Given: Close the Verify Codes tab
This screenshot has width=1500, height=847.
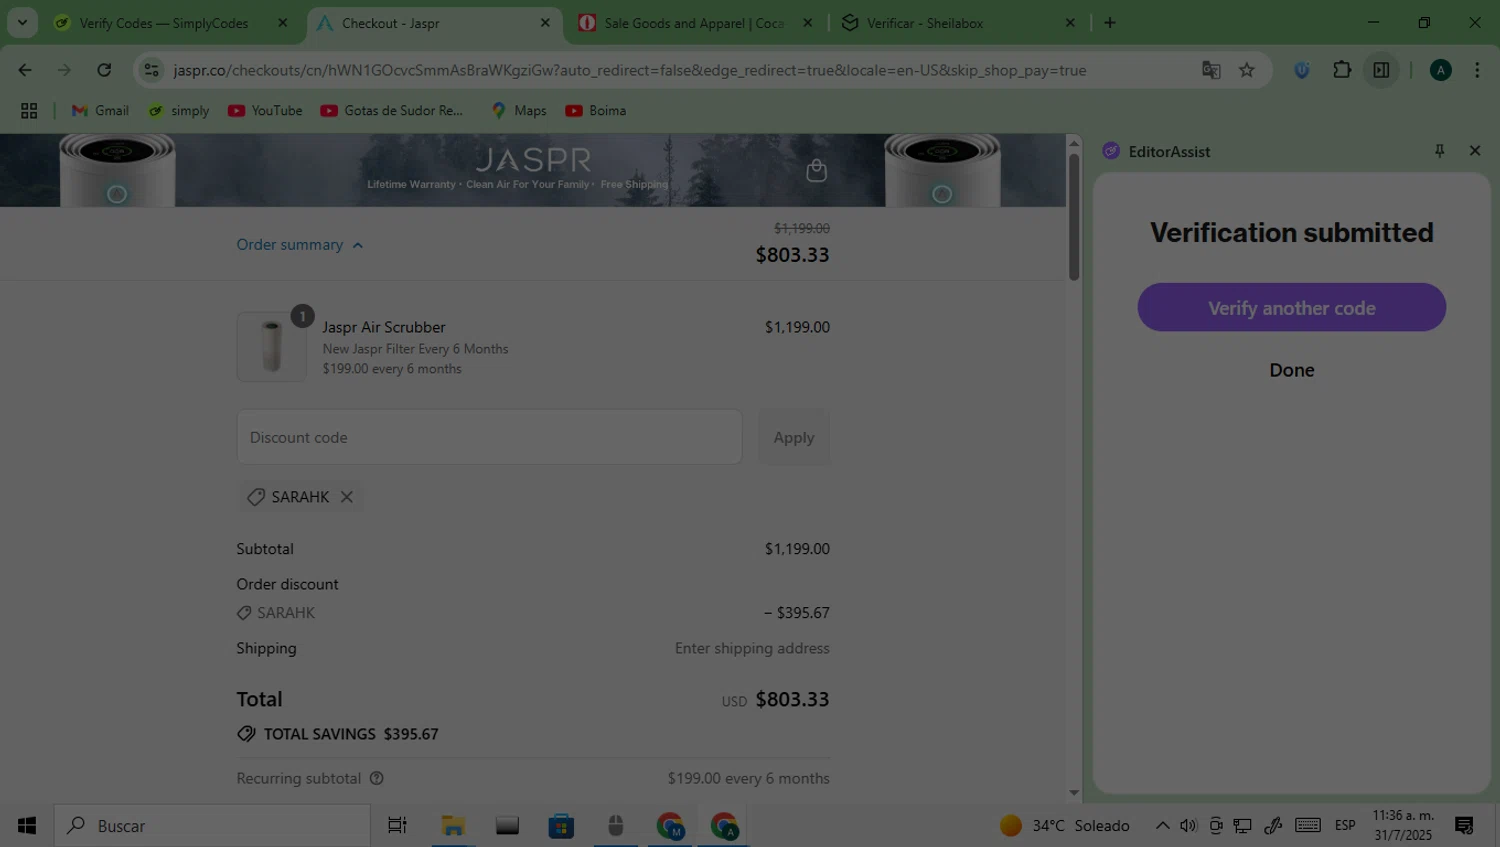Looking at the screenshot, I should [x=283, y=23].
